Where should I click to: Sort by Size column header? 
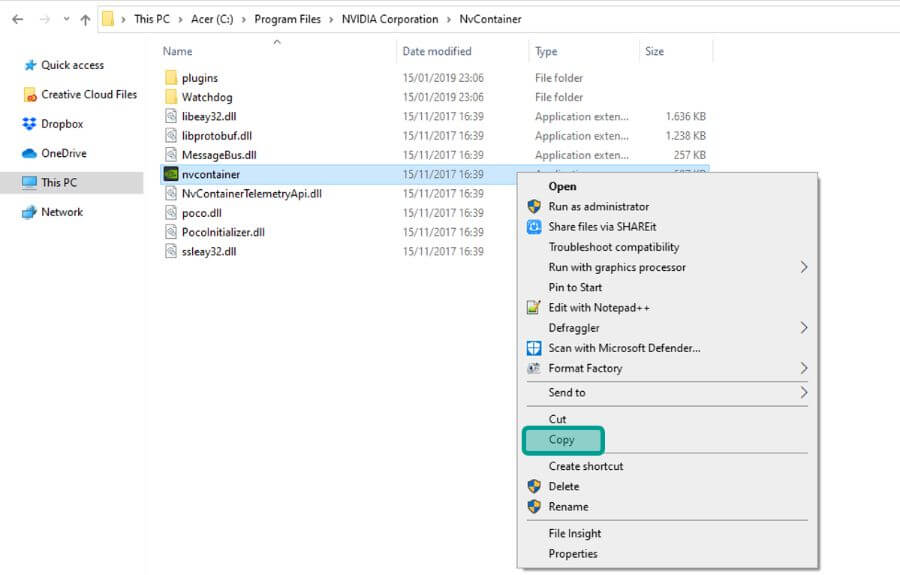click(x=654, y=51)
